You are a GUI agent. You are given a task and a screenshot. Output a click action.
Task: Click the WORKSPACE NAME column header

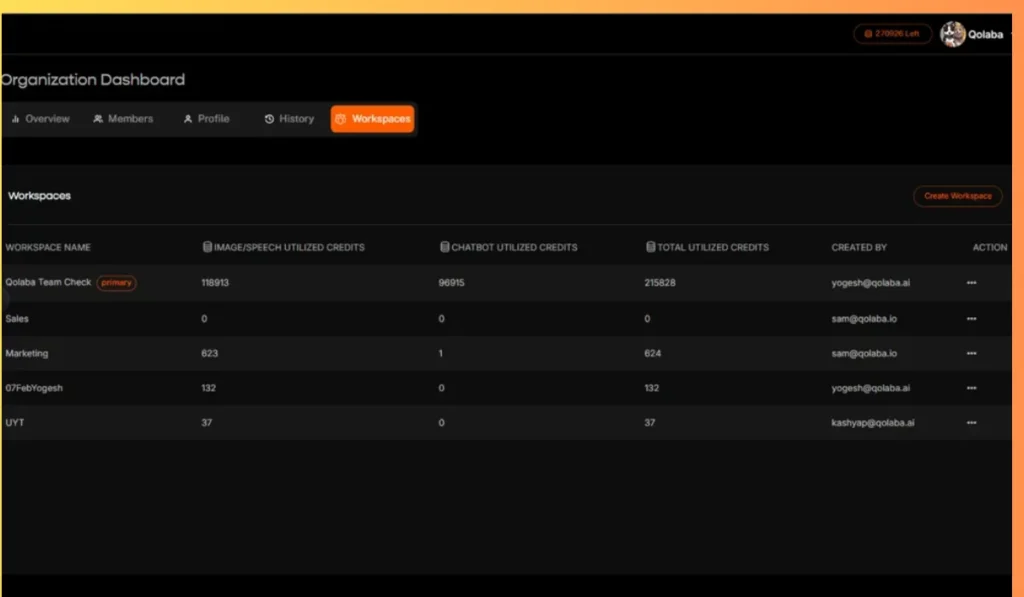pos(48,248)
